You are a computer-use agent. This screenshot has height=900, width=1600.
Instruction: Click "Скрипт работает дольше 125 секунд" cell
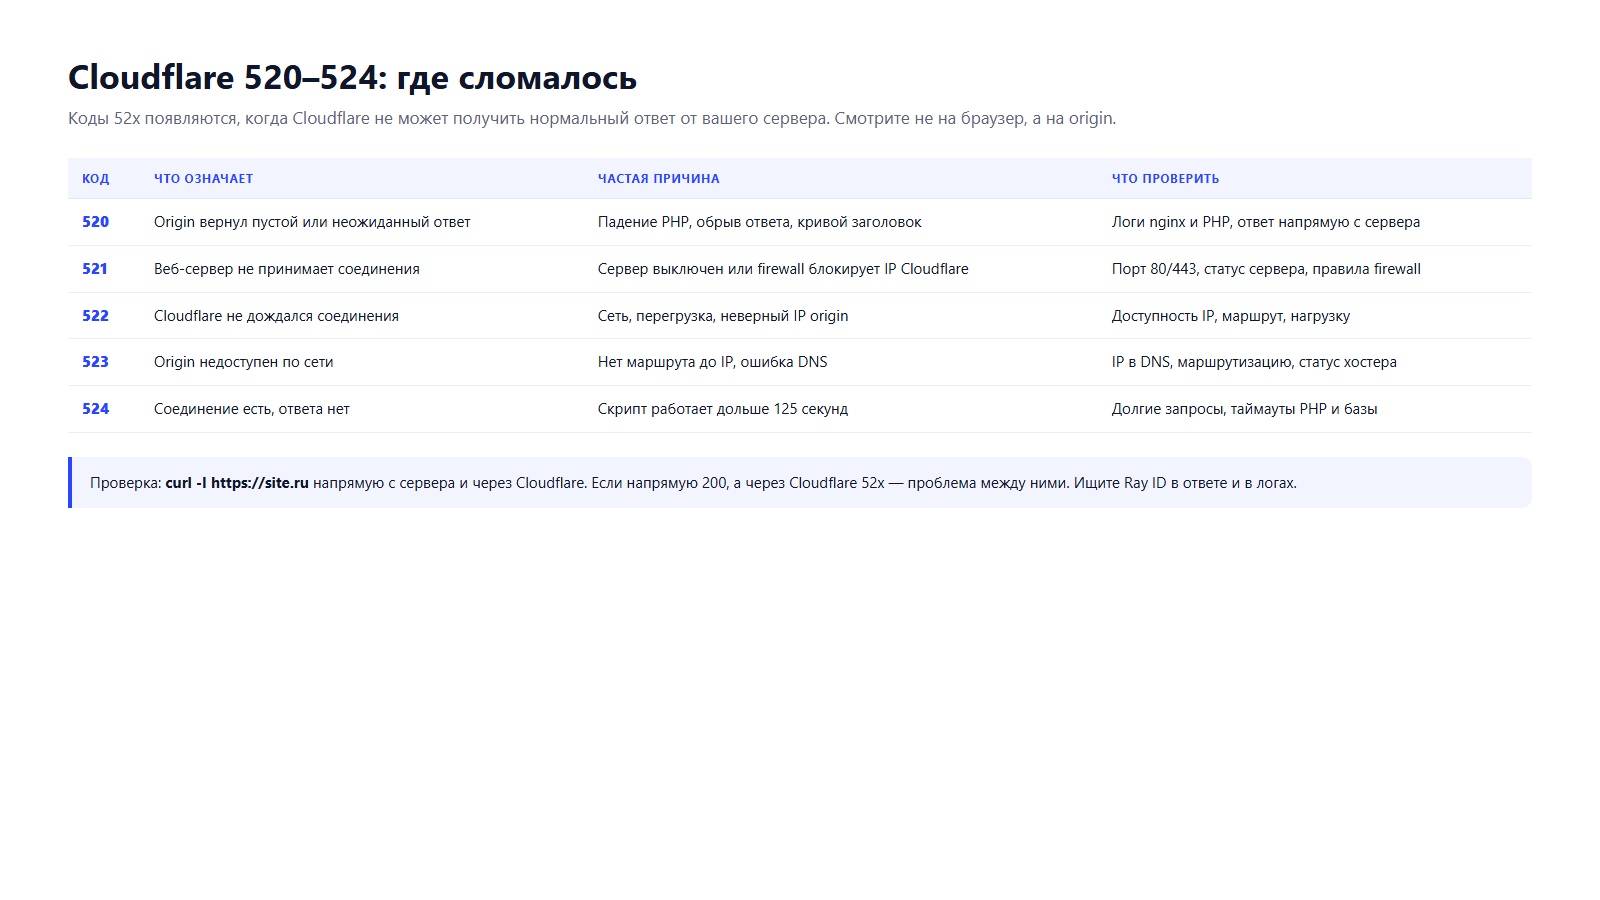(723, 409)
